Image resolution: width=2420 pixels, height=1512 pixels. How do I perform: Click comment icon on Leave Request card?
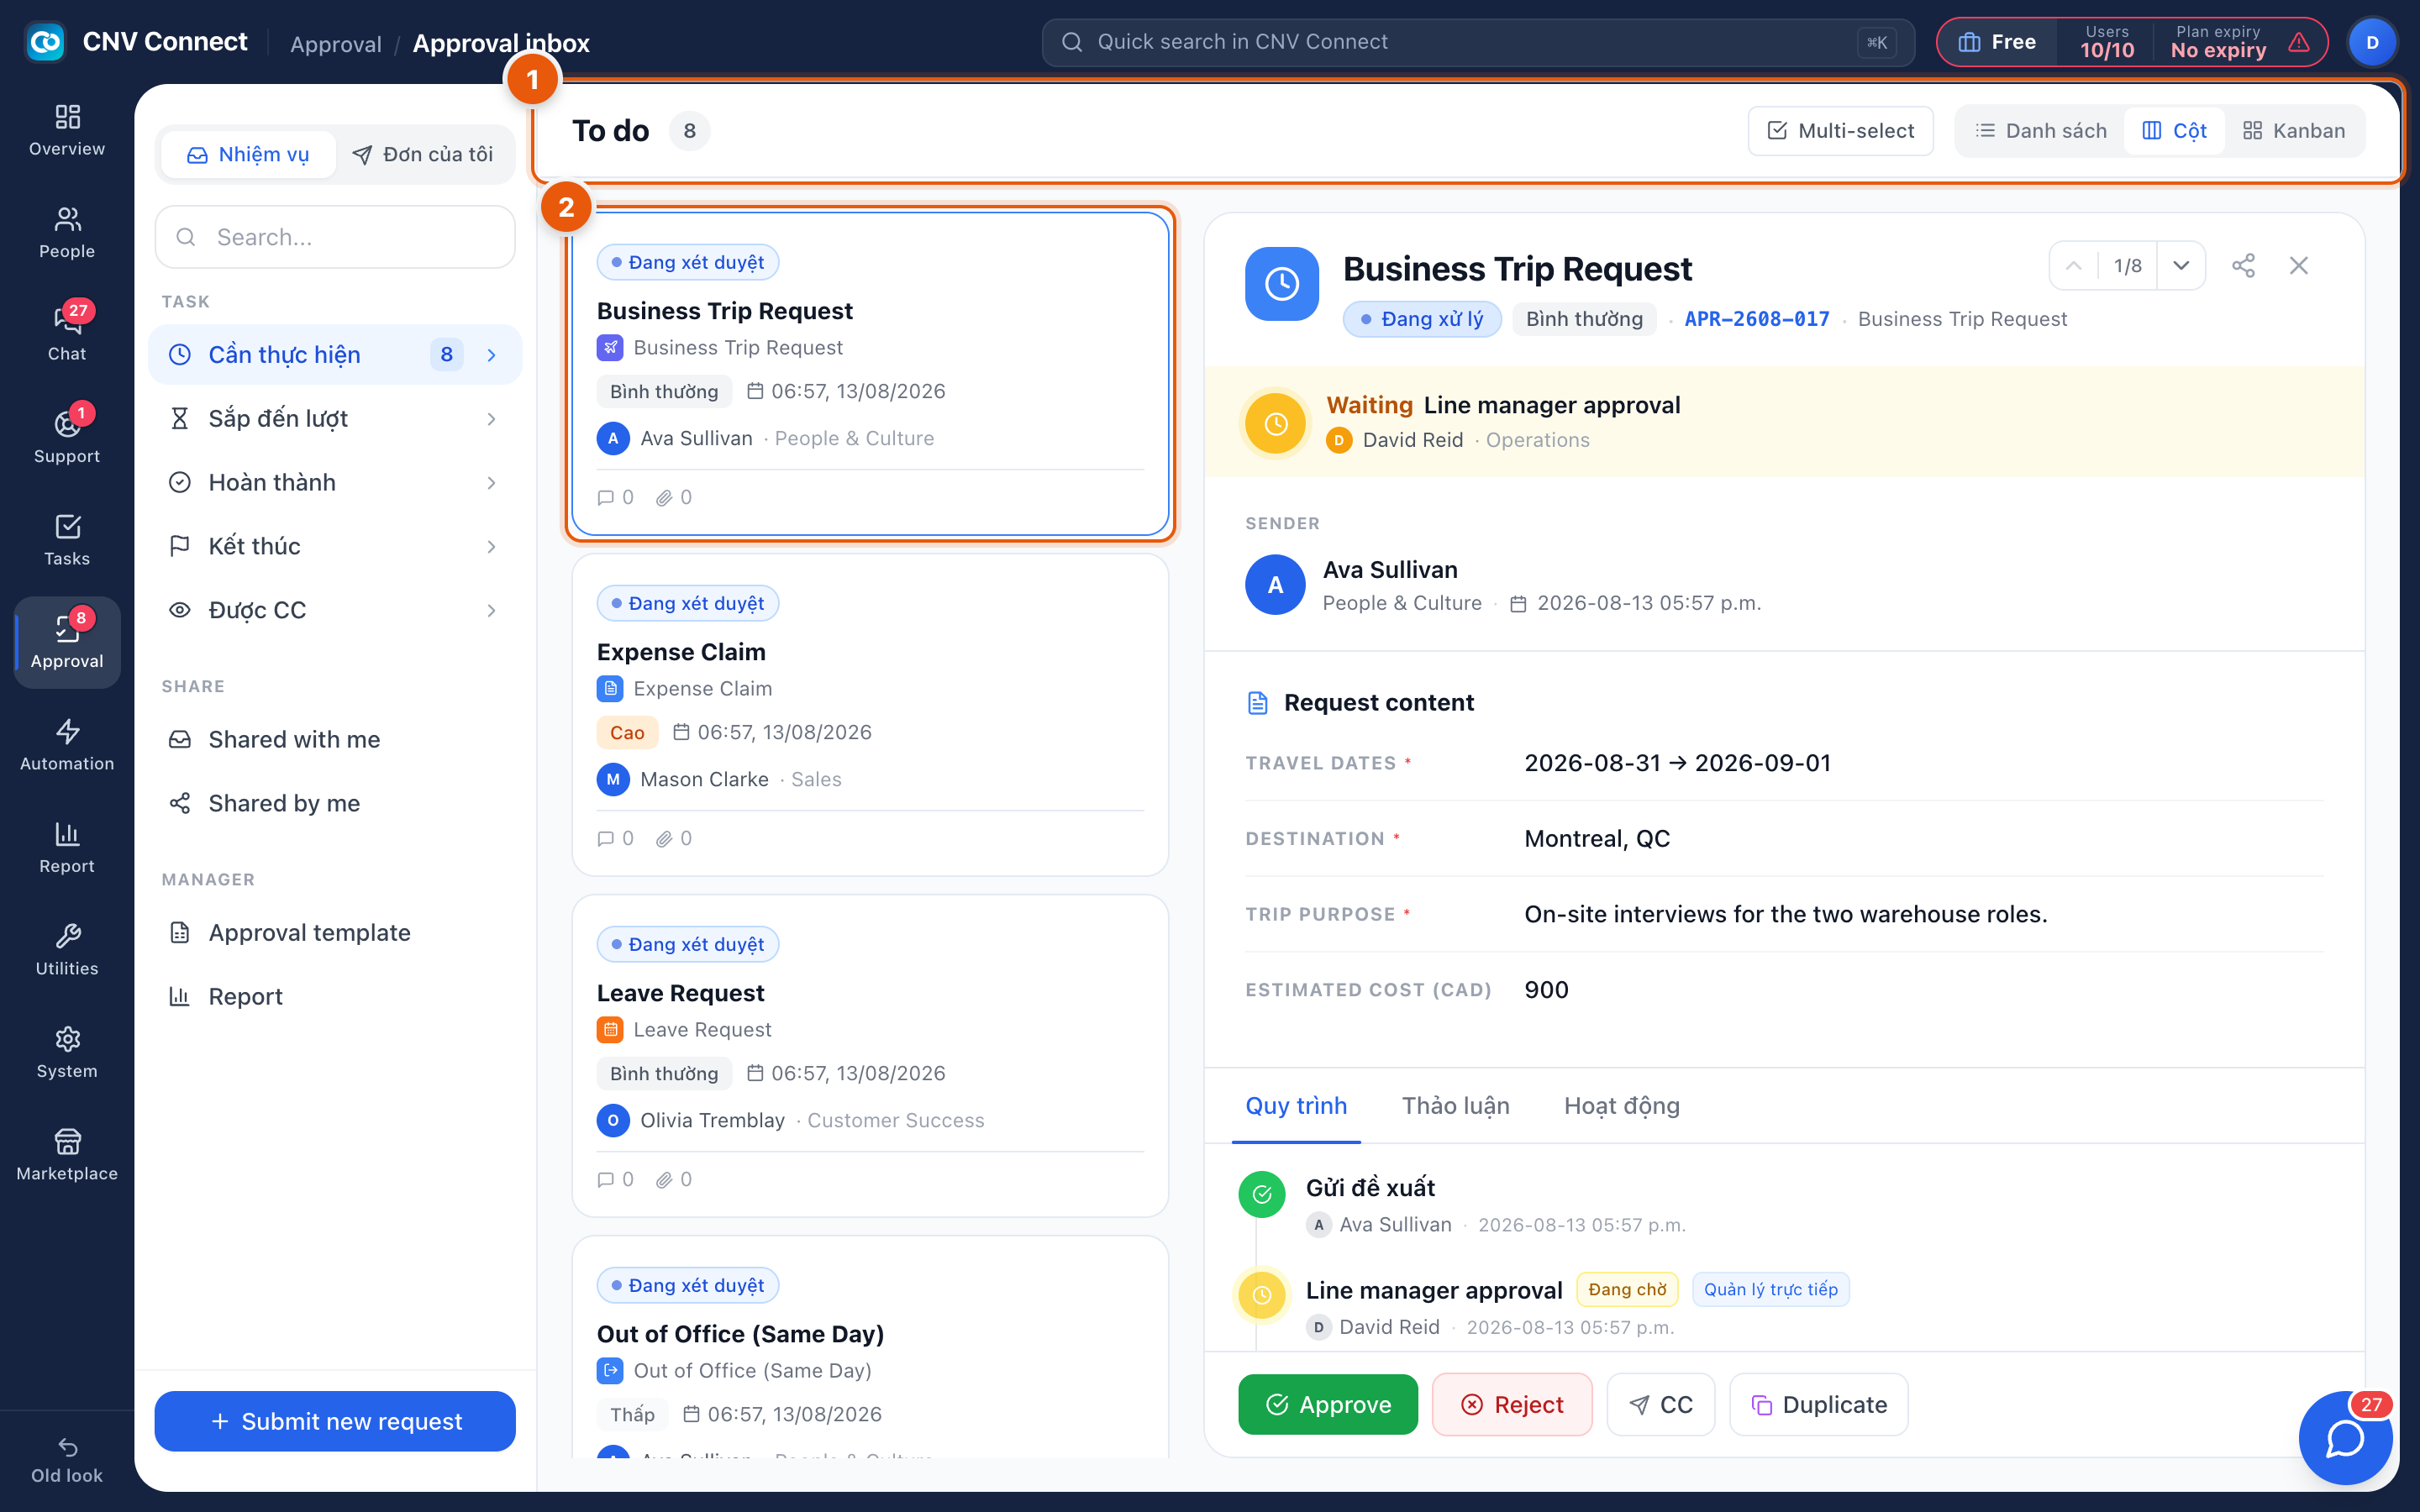tap(606, 1180)
